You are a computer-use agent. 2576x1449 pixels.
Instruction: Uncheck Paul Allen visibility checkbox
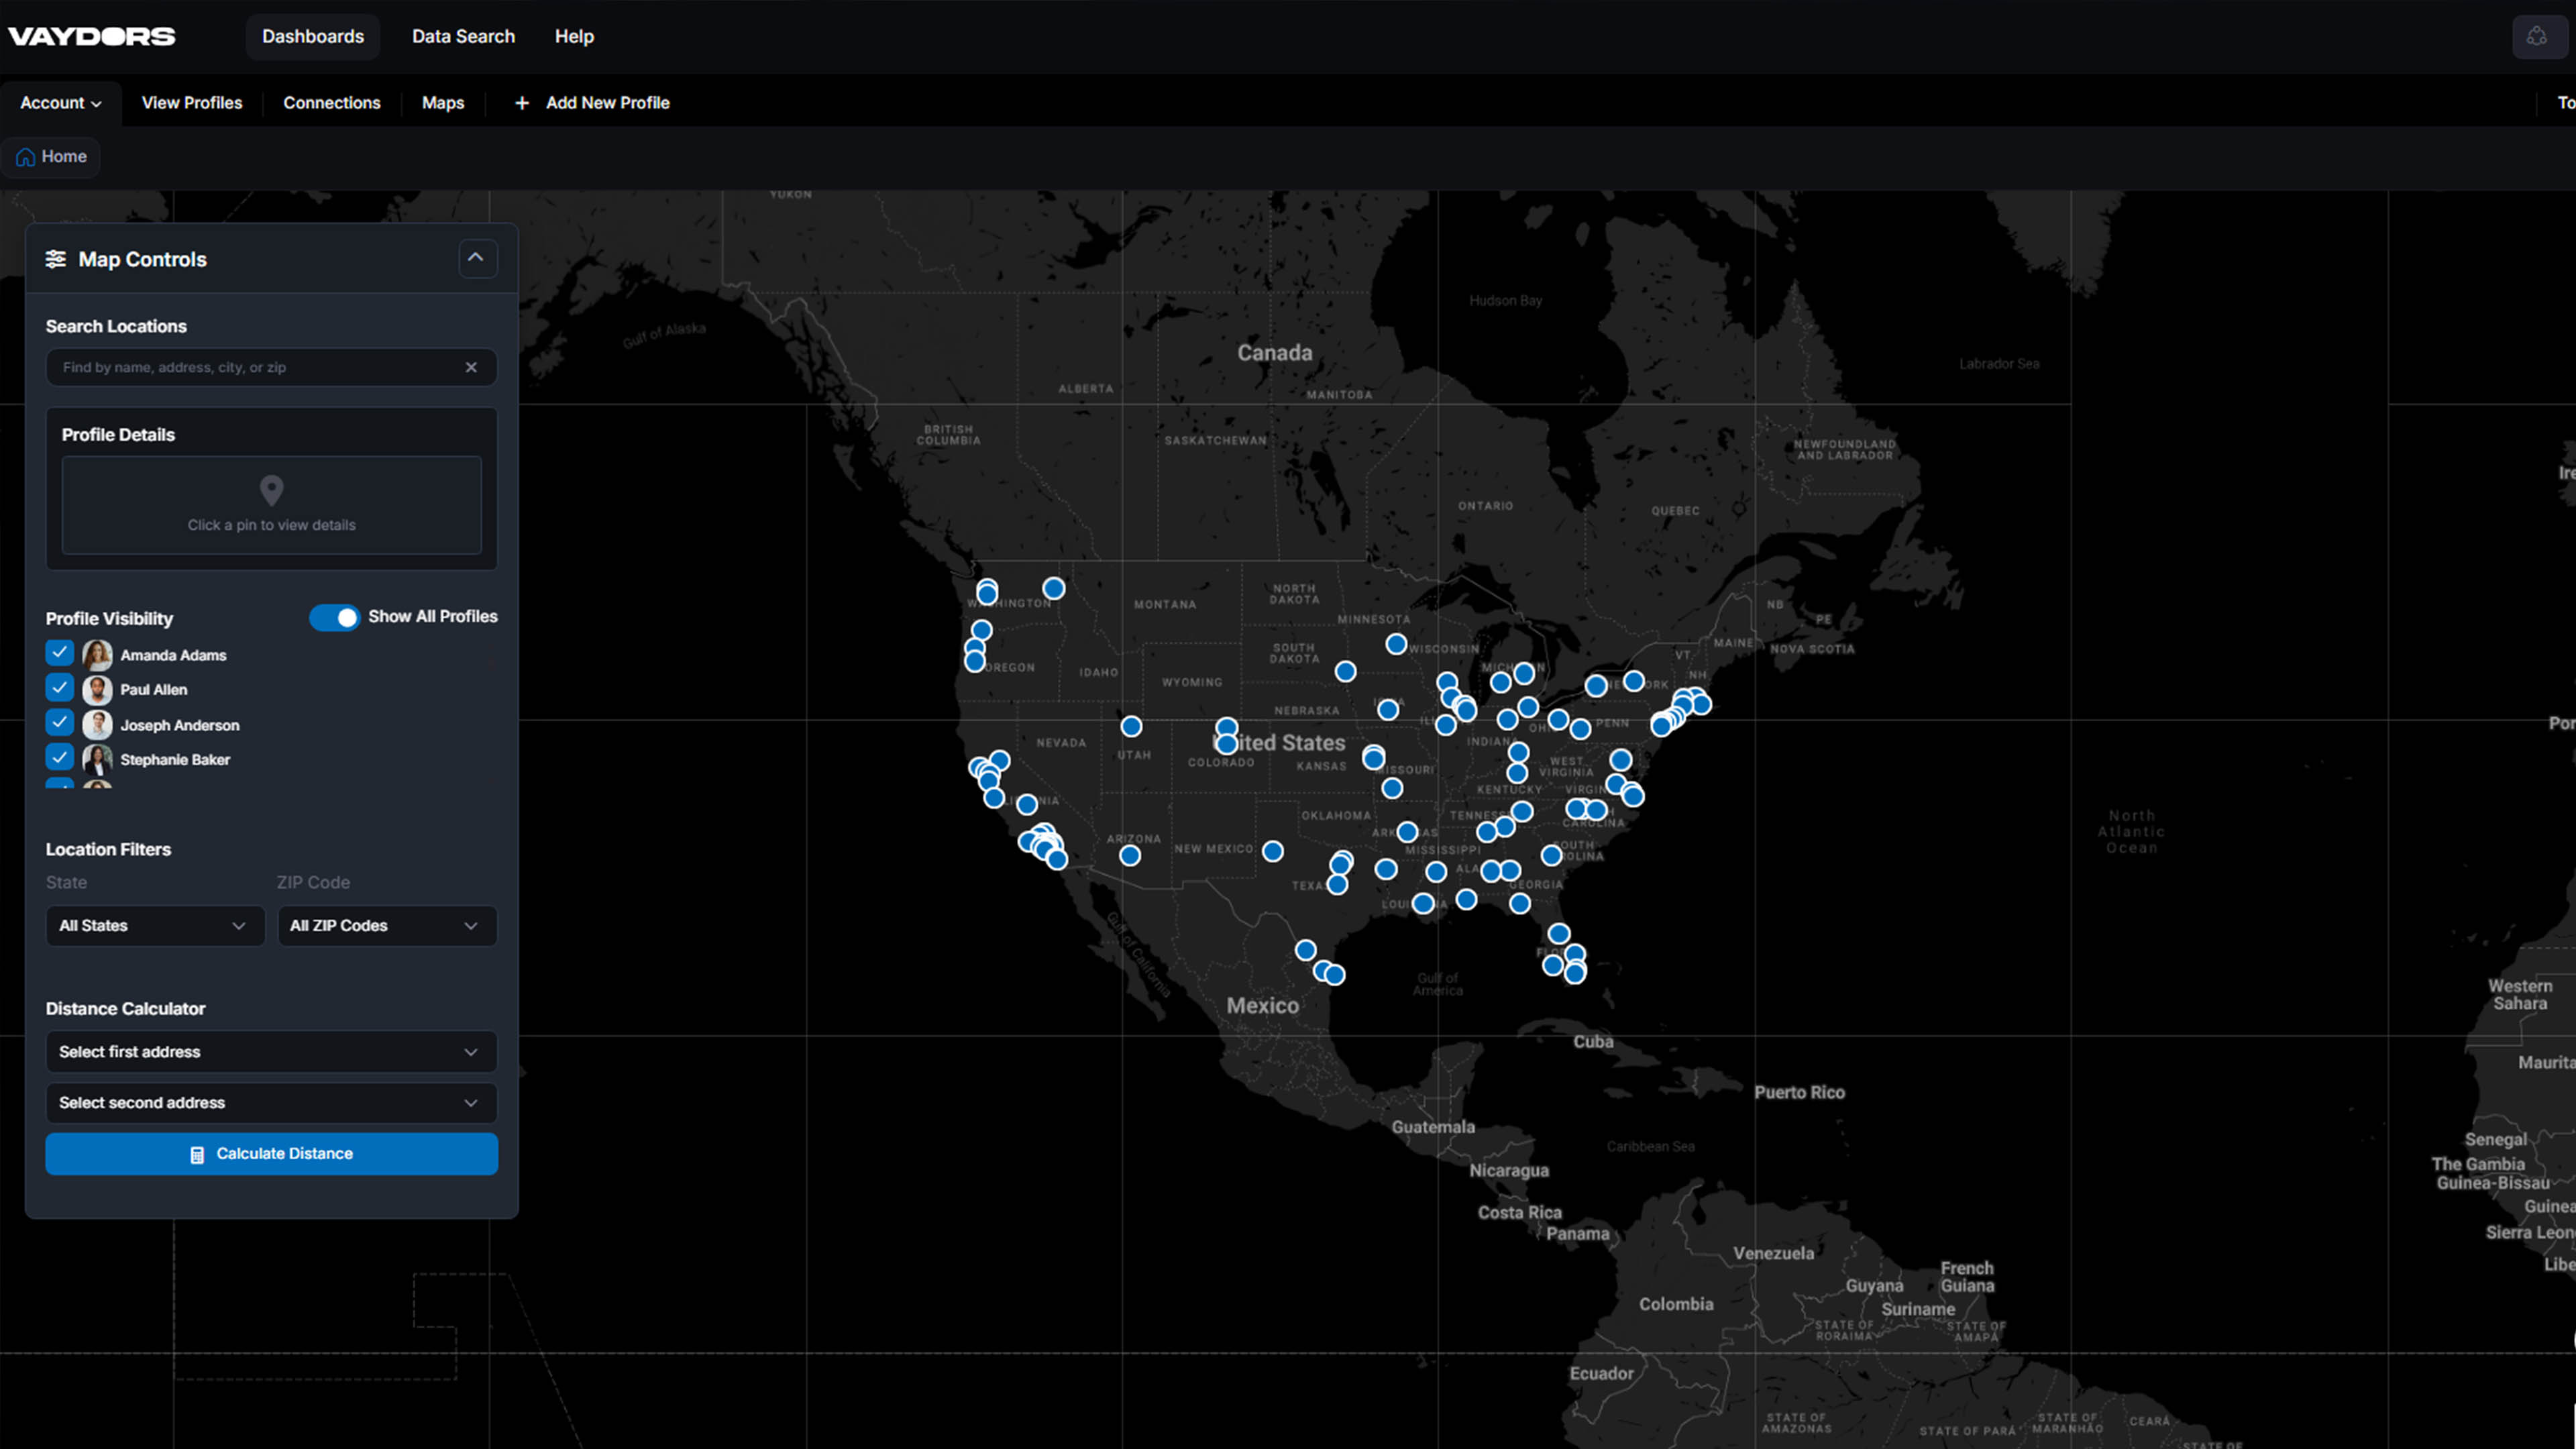click(60, 688)
